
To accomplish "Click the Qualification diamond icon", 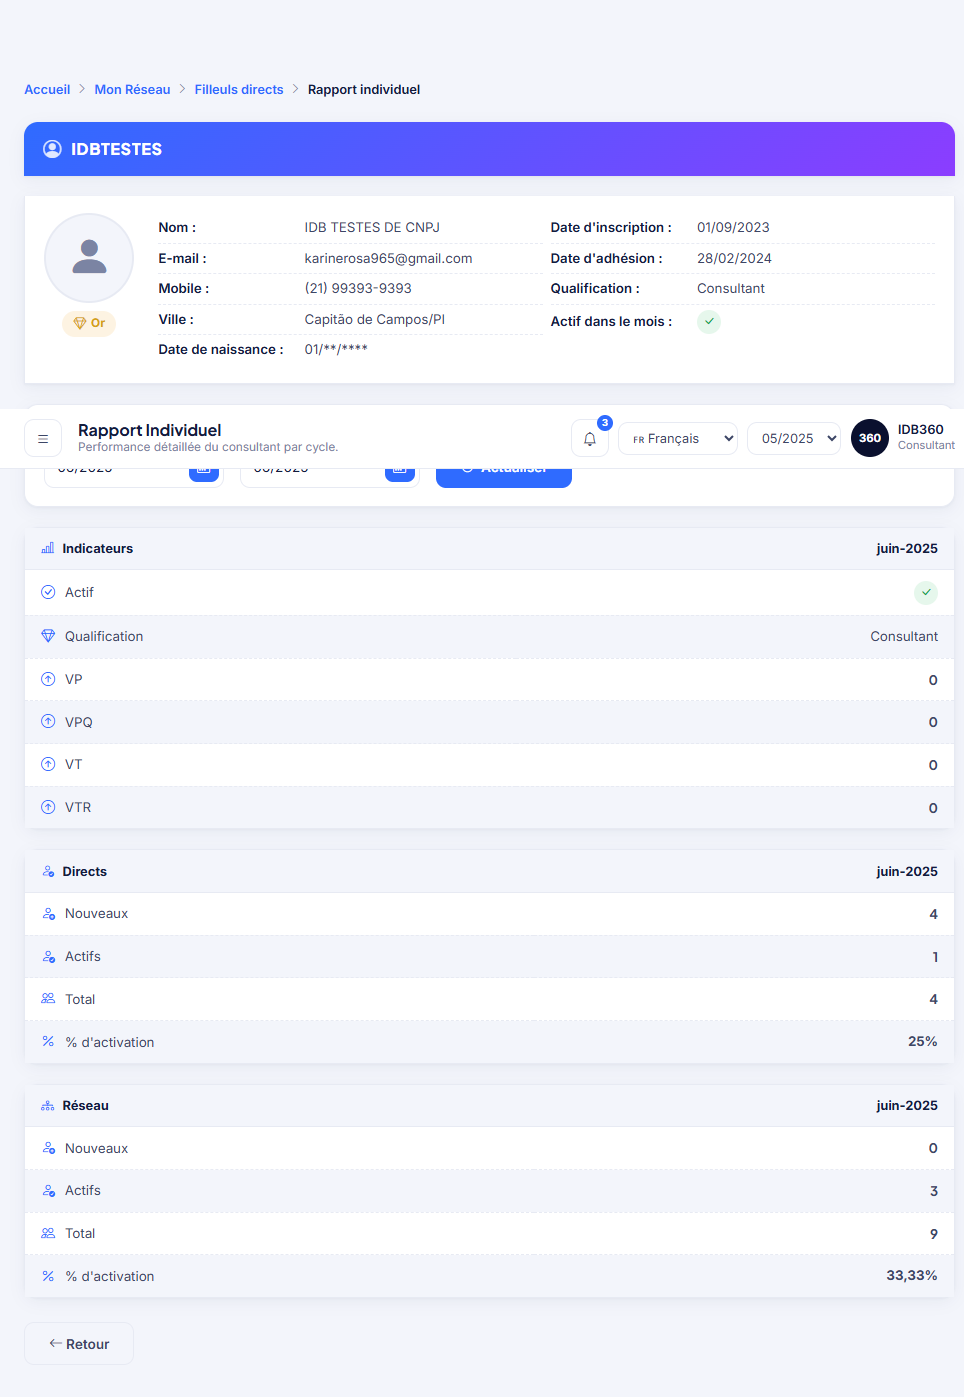I will [x=48, y=636].
